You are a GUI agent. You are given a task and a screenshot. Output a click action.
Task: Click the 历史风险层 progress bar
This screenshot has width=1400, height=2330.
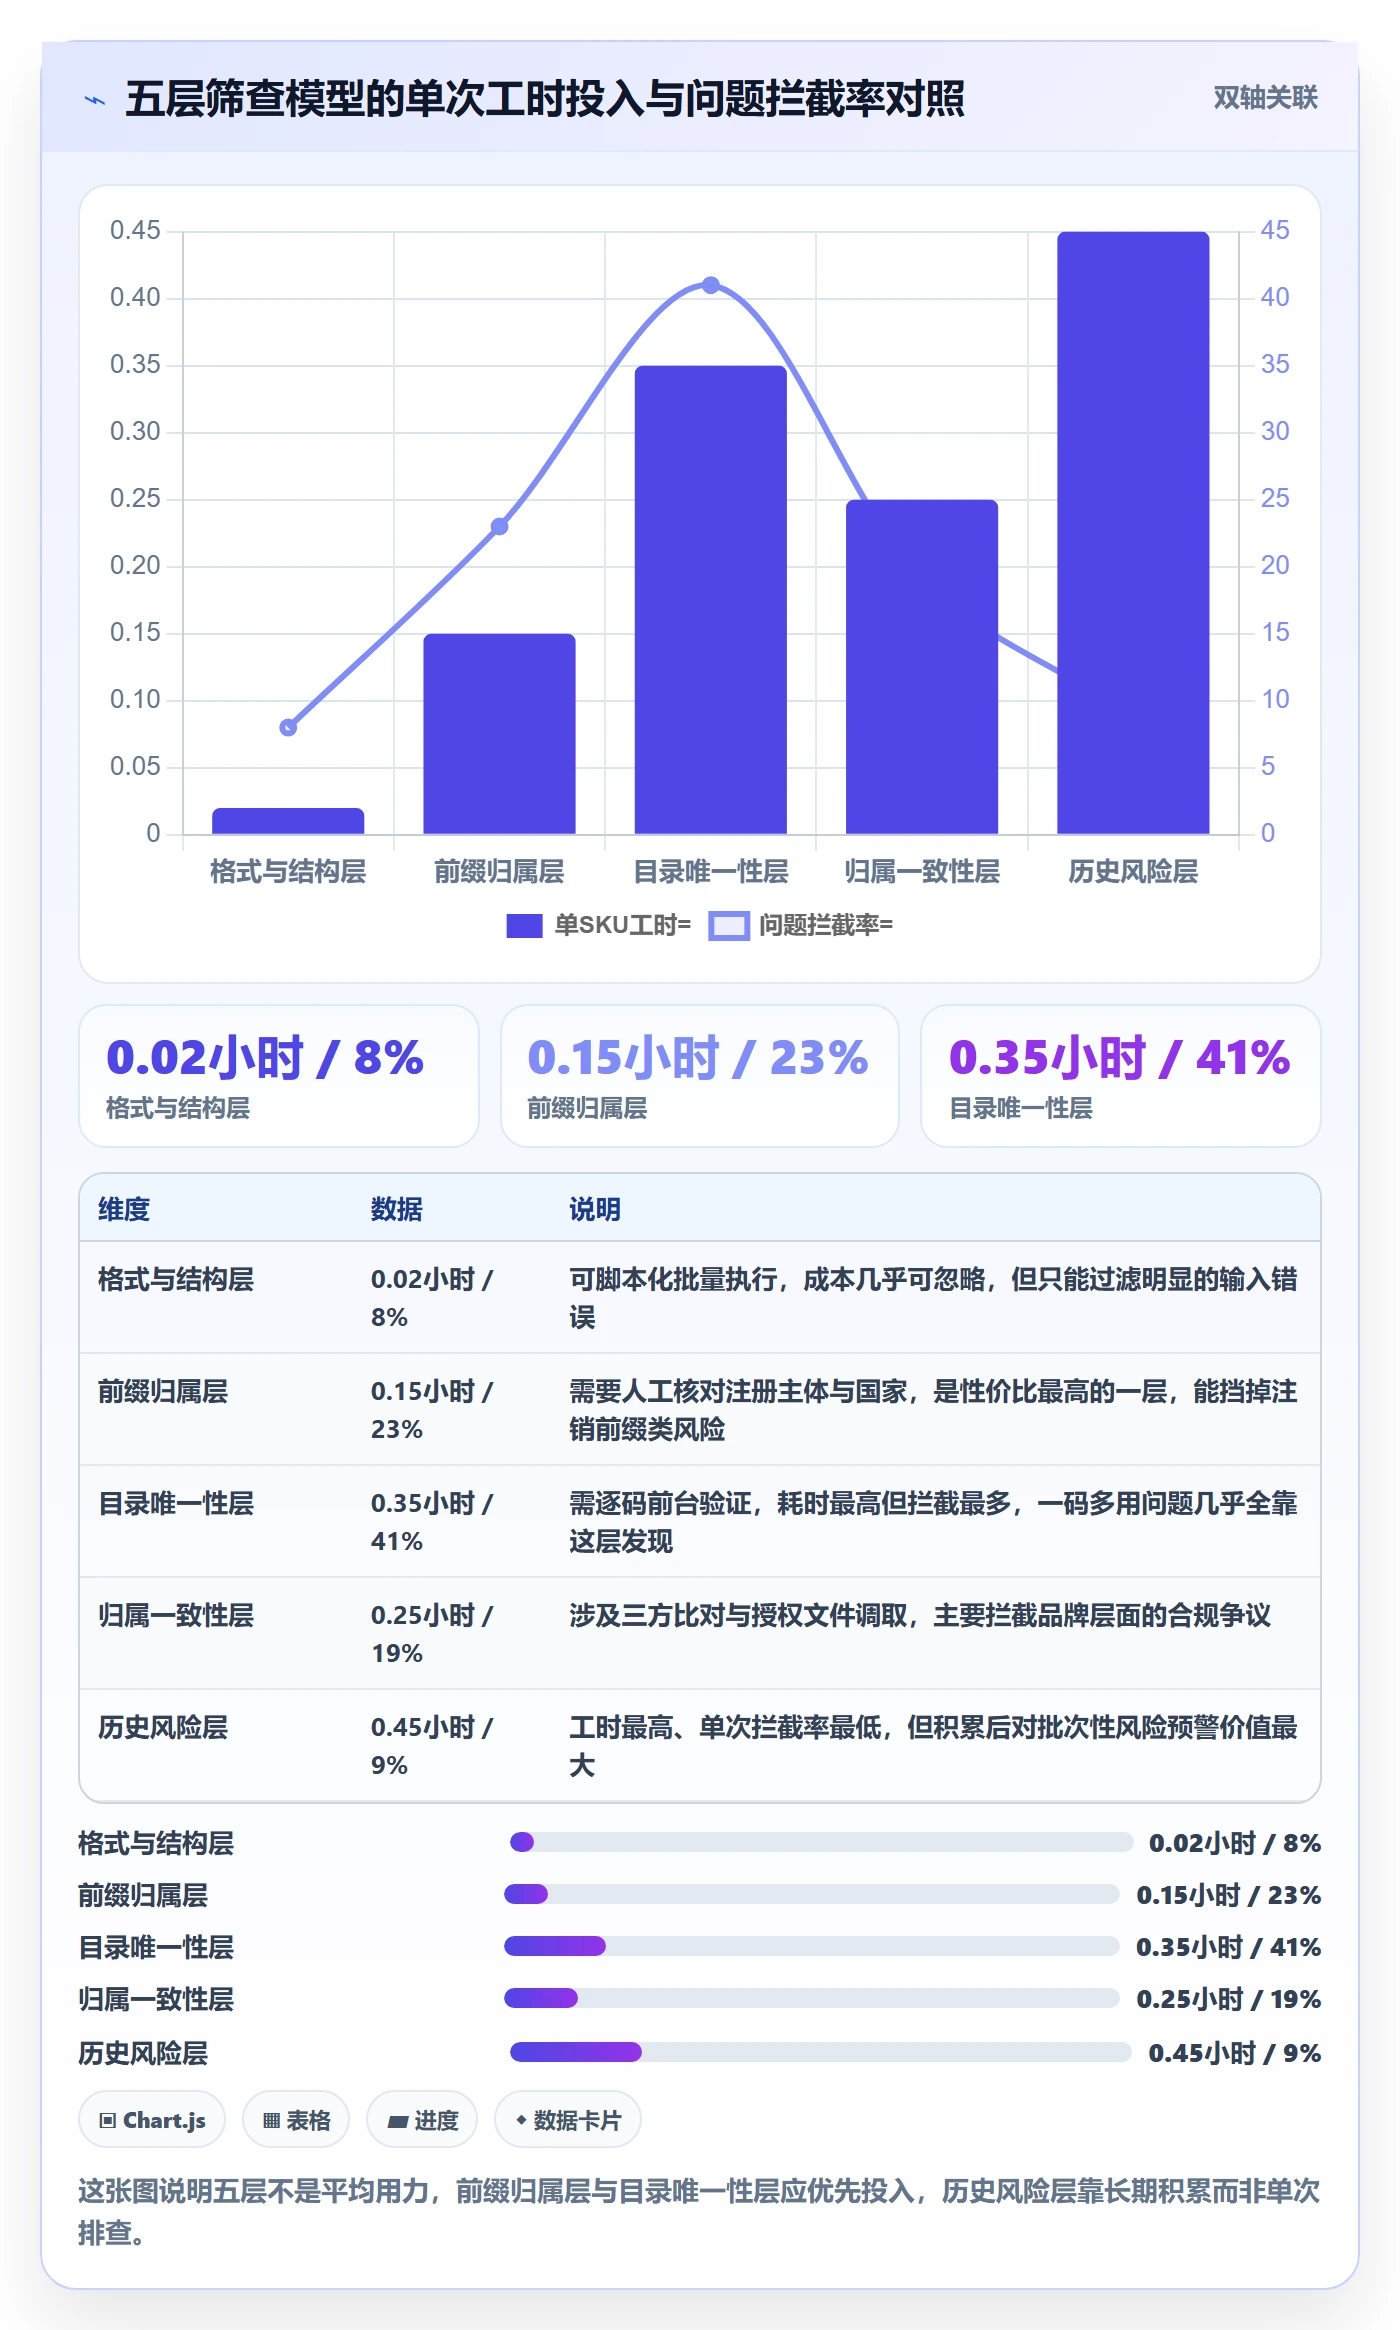pos(820,2052)
